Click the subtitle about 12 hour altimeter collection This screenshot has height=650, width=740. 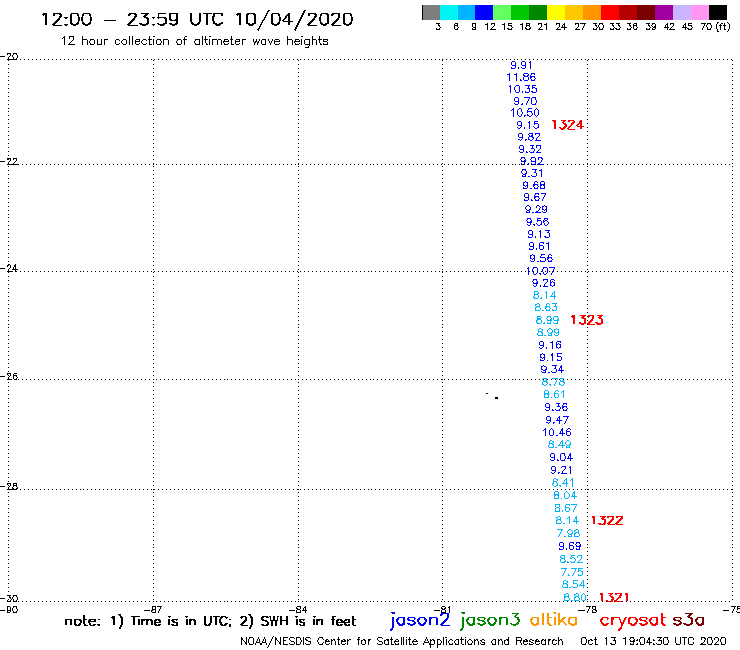194,41
